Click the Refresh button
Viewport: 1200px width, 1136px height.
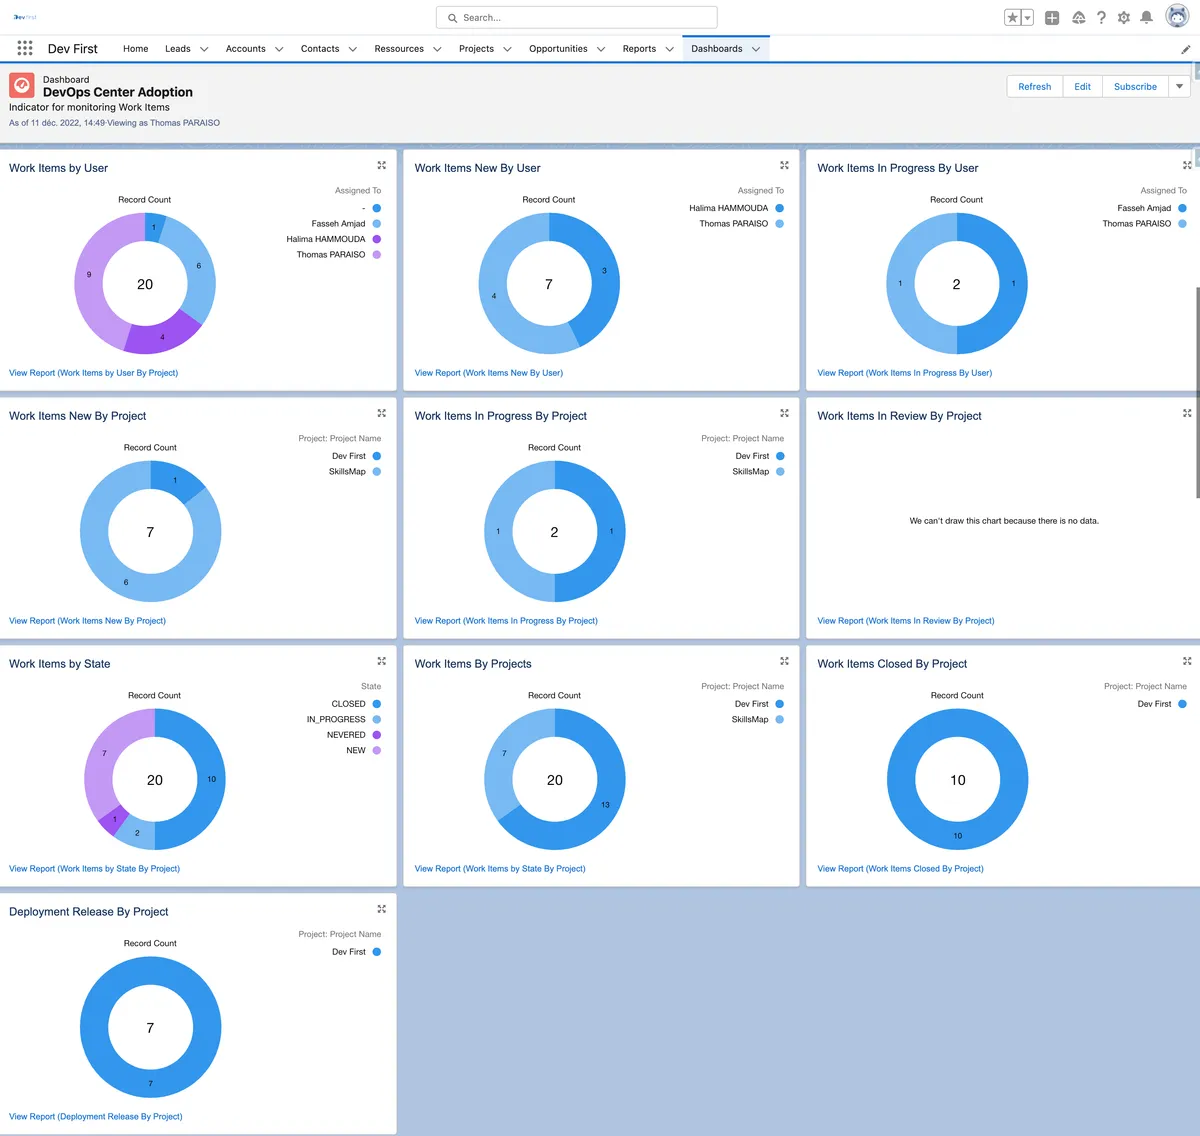pos(1034,87)
